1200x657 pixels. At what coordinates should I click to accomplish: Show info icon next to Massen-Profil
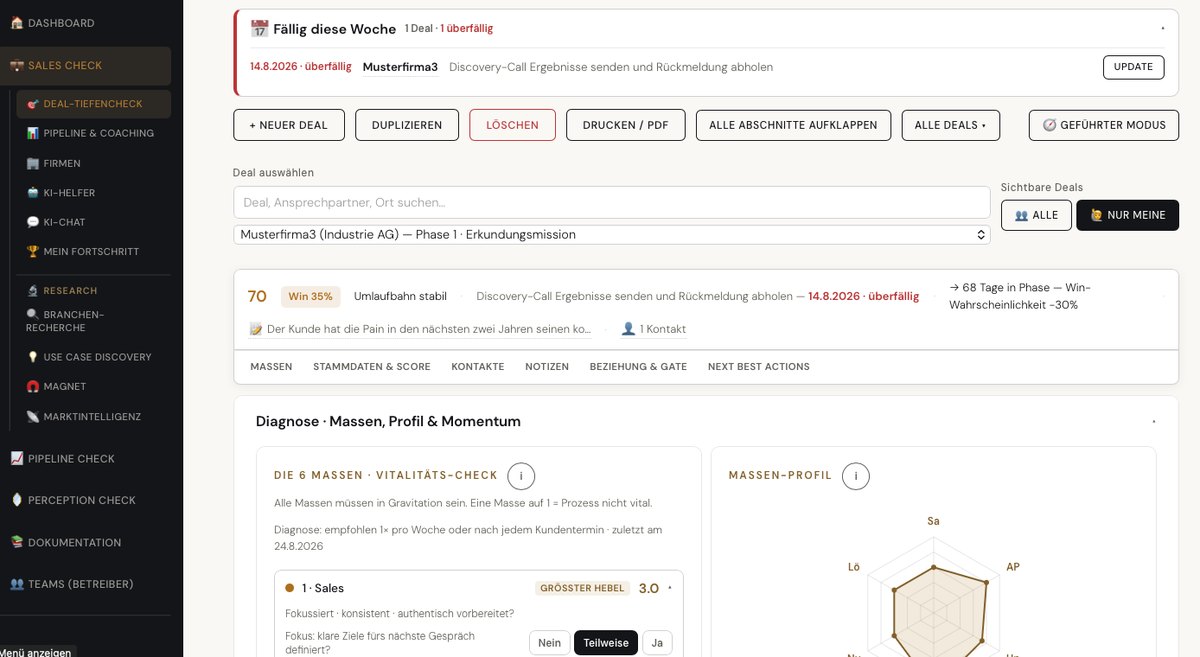pos(855,476)
